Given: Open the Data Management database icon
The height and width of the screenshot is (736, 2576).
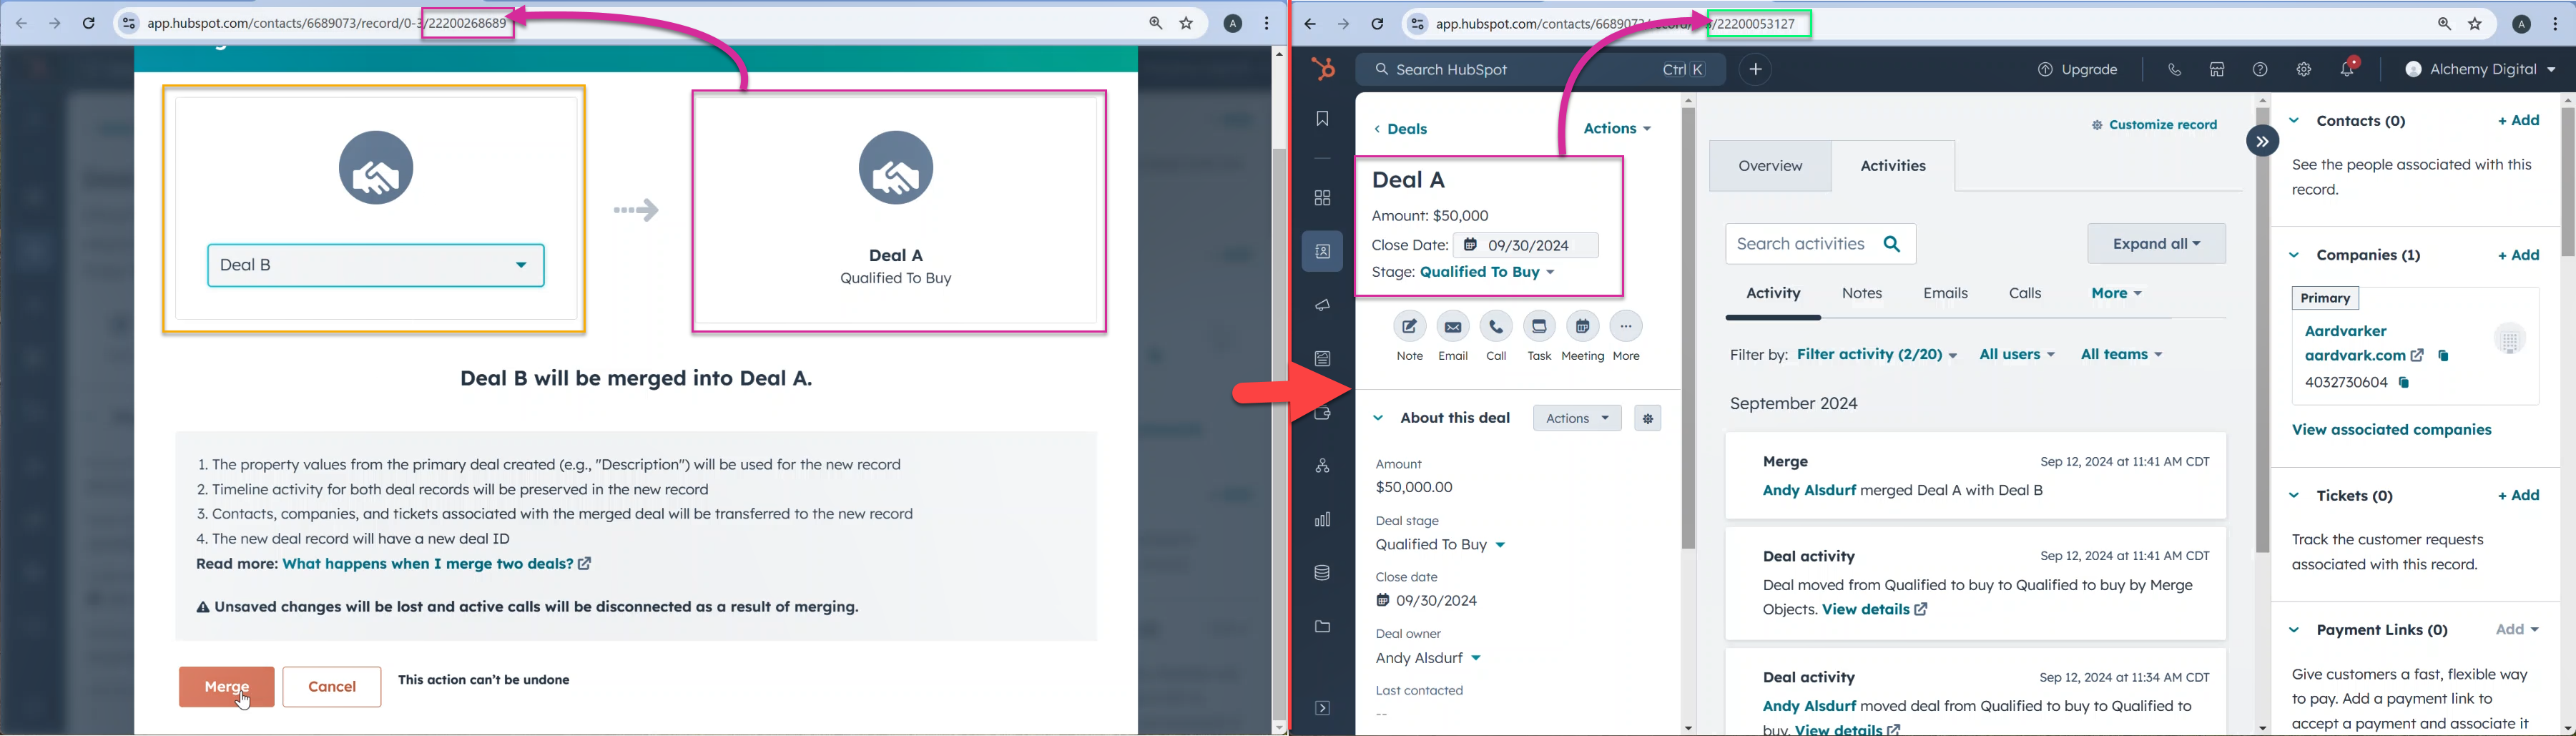Looking at the screenshot, I should click(x=1322, y=573).
